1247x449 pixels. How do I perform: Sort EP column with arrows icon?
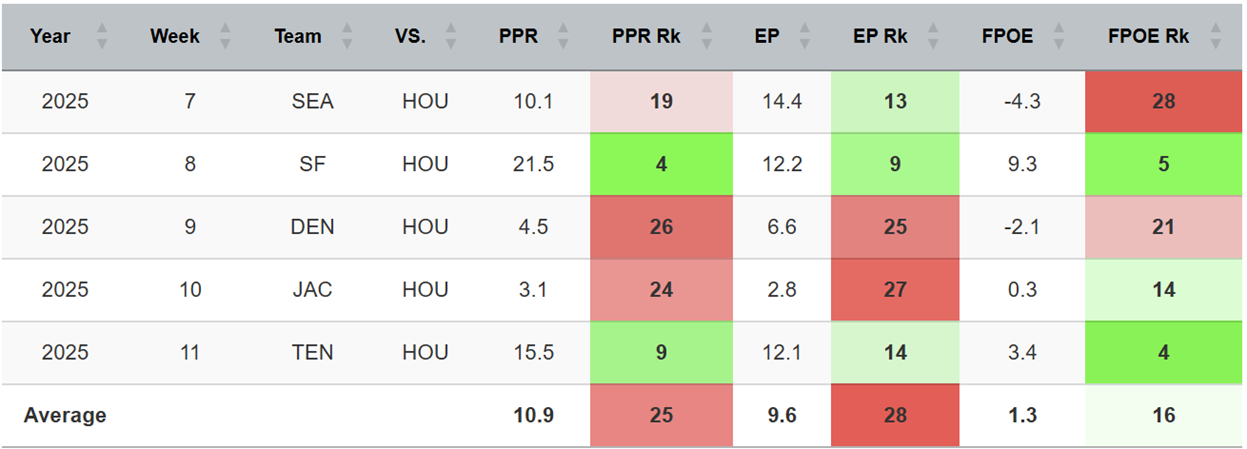point(806,37)
